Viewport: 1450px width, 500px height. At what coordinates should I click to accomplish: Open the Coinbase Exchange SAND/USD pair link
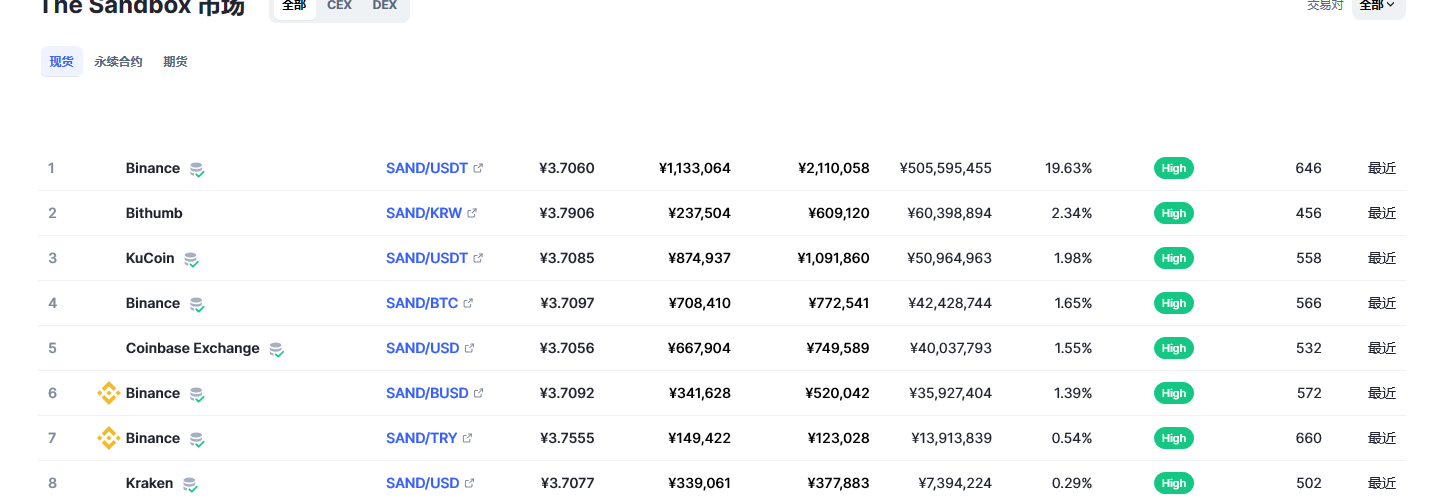(x=422, y=348)
